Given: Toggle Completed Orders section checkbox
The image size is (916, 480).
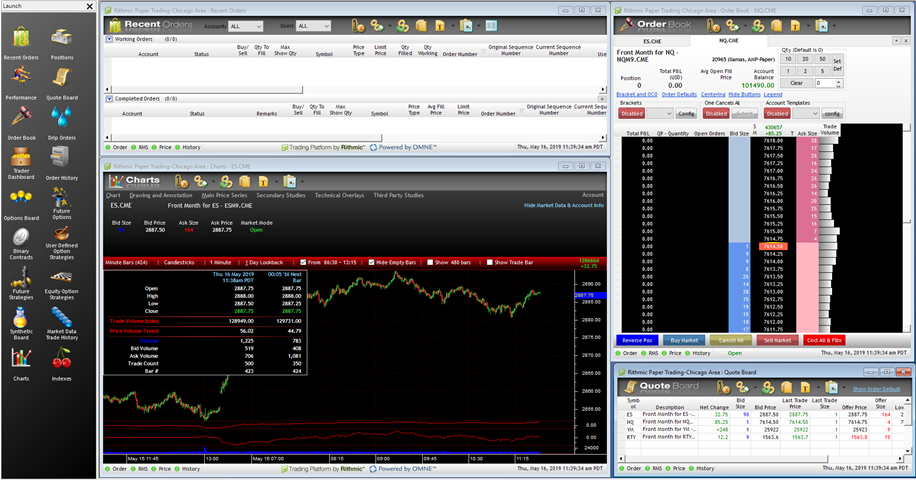Looking at the screenshot, I should tap(109, 99).
